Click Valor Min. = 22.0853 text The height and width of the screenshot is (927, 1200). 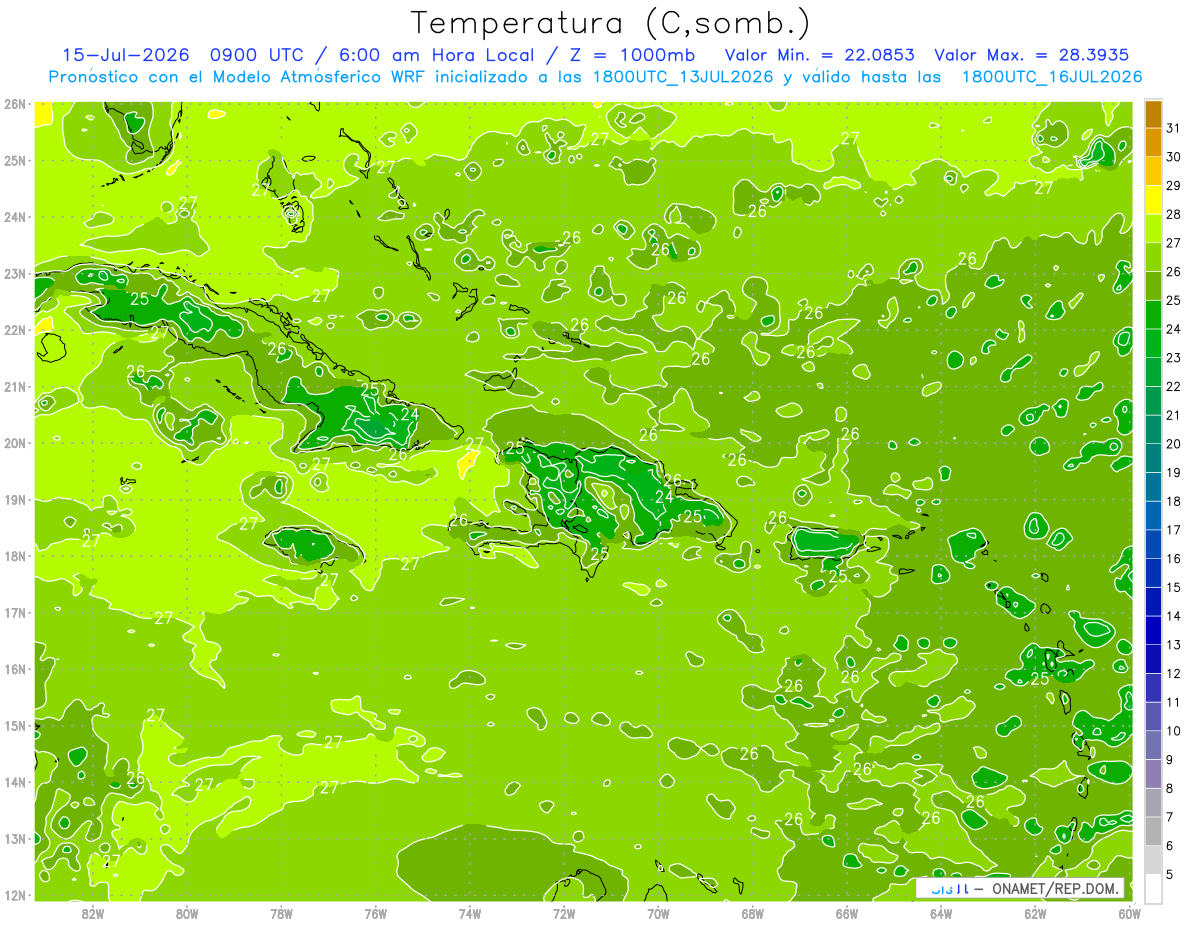819,55
